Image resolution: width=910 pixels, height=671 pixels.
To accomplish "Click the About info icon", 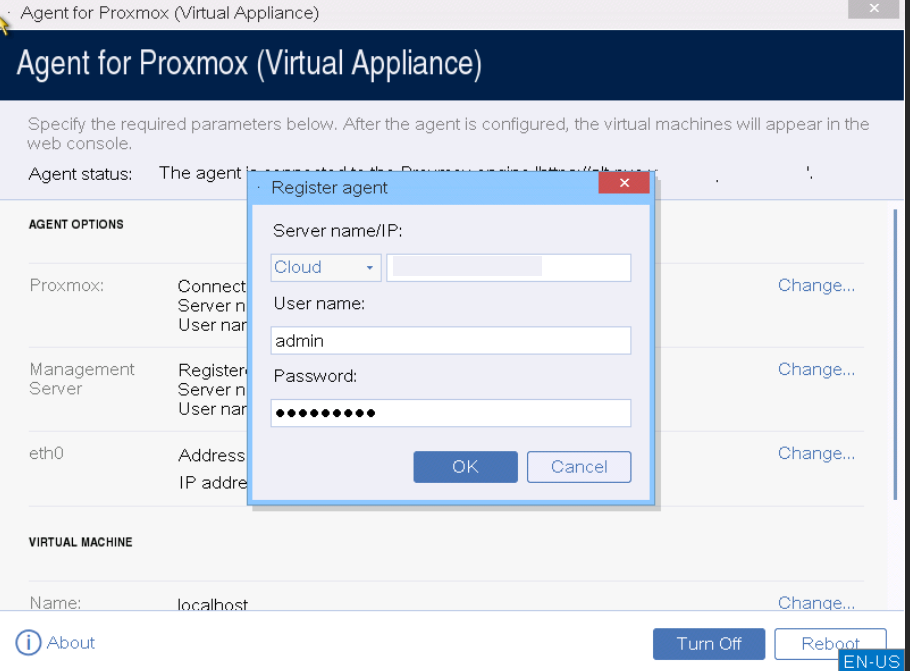I will [28, 643].
